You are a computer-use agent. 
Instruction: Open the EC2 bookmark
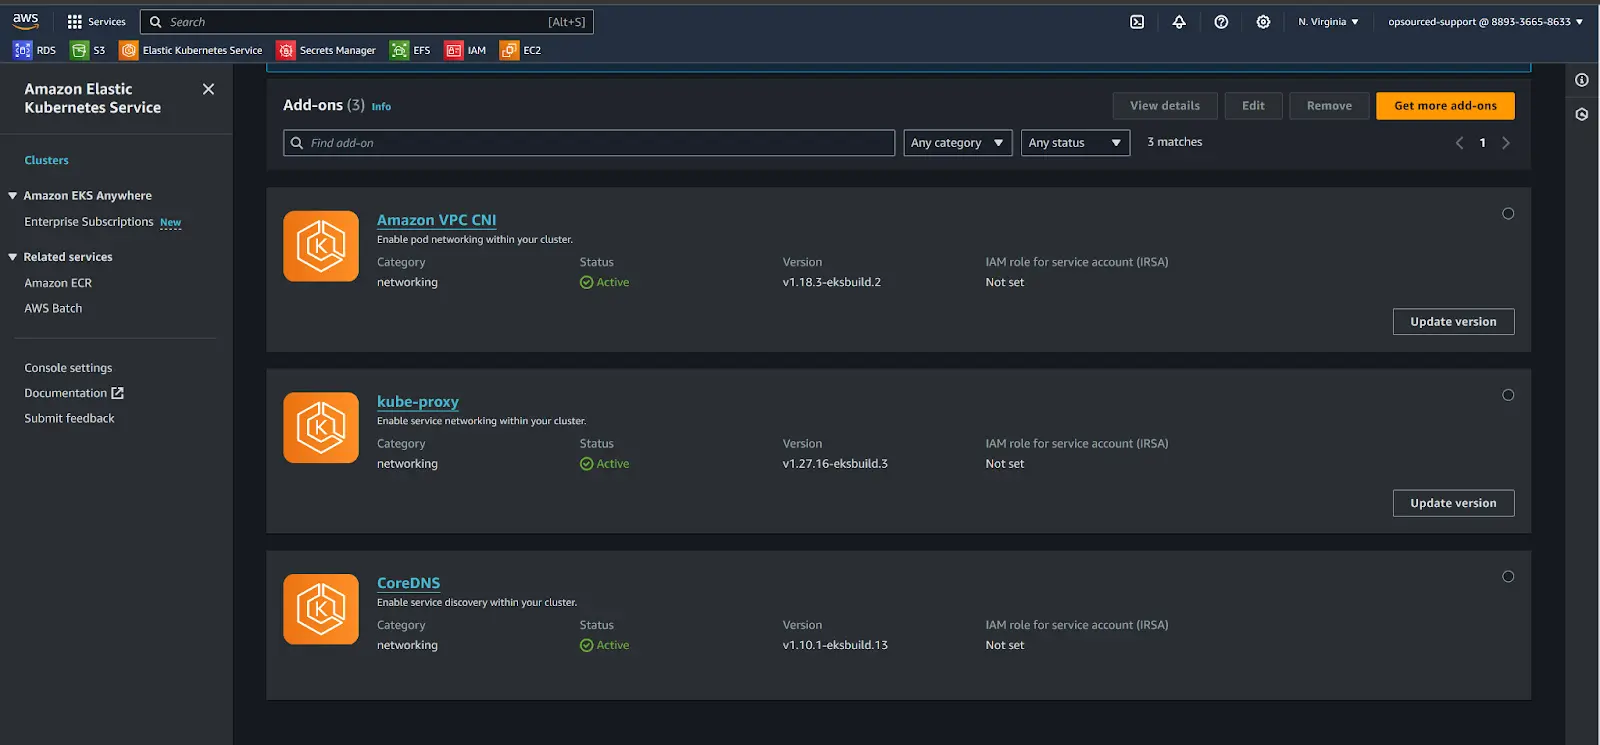coord(521,50)
